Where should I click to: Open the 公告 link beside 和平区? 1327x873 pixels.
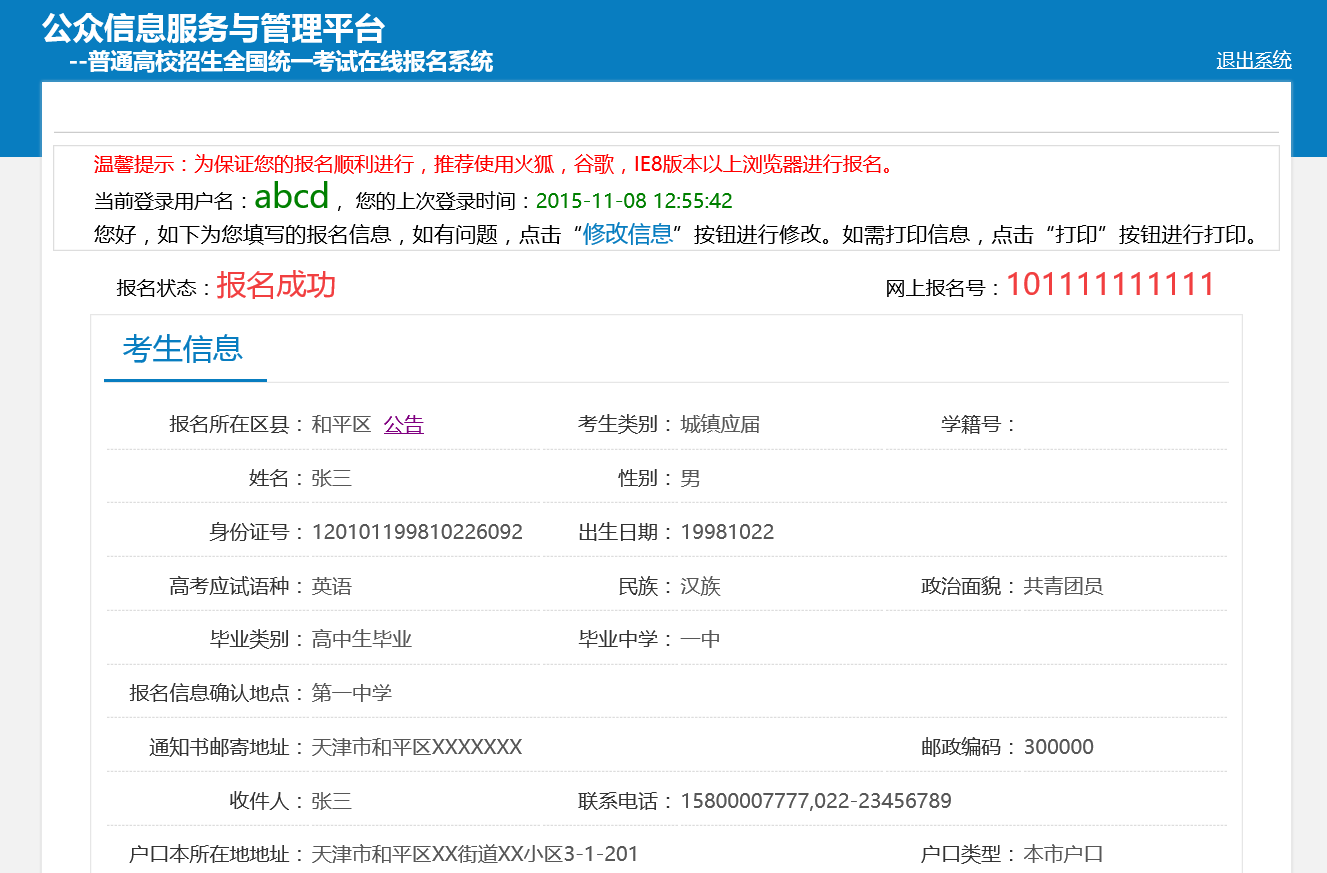pos(403,424)
